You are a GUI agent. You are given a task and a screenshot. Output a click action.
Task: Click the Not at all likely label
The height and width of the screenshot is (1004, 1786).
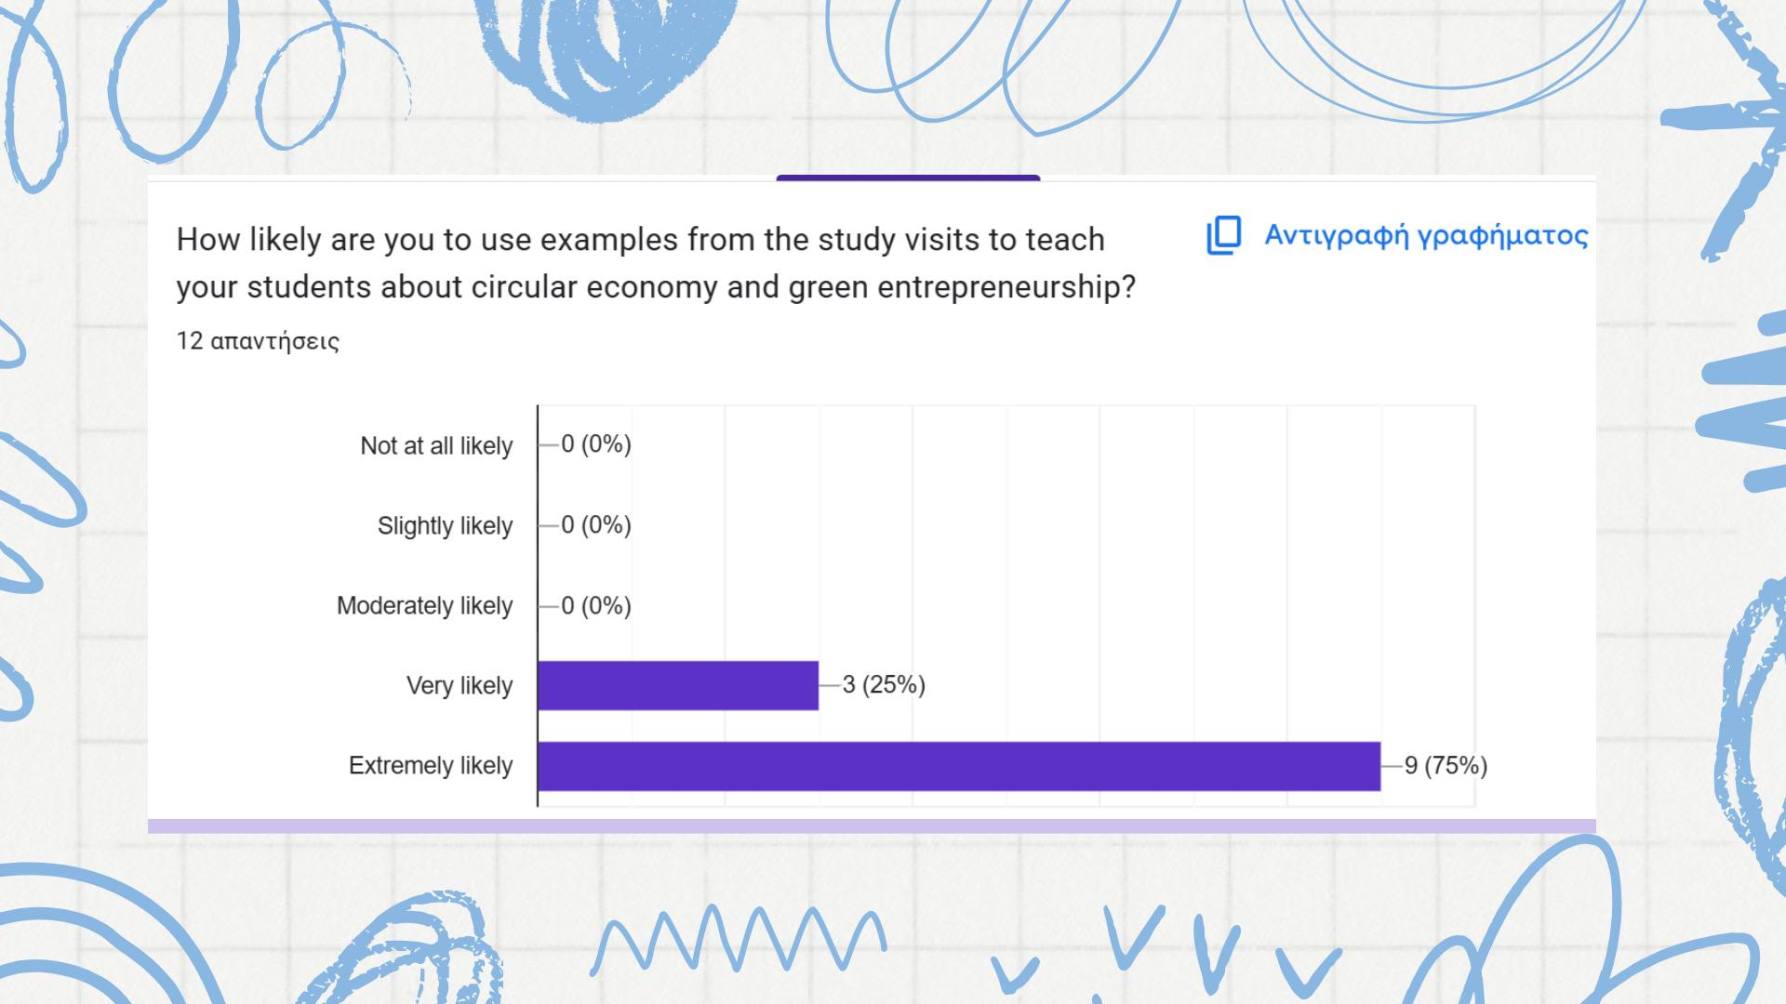(436, 446)
